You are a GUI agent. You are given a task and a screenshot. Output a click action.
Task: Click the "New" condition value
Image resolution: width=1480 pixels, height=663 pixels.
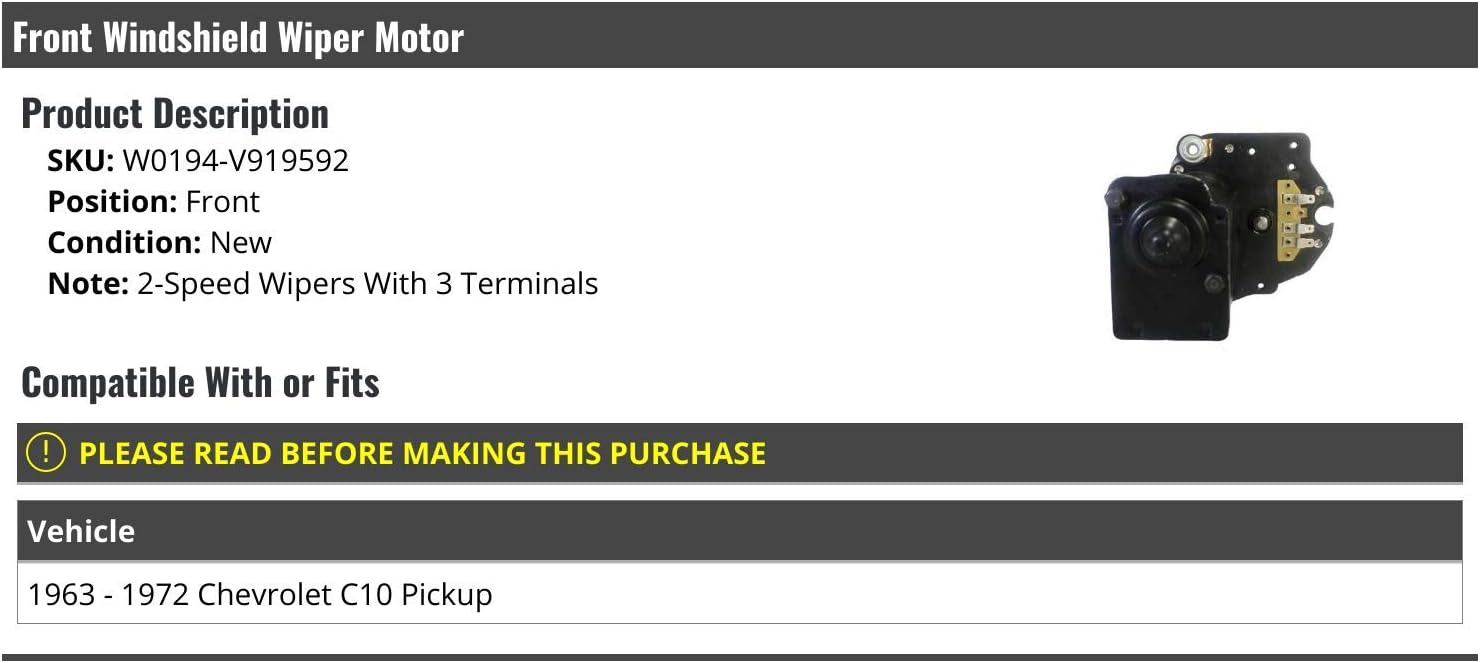coord(241,243)
